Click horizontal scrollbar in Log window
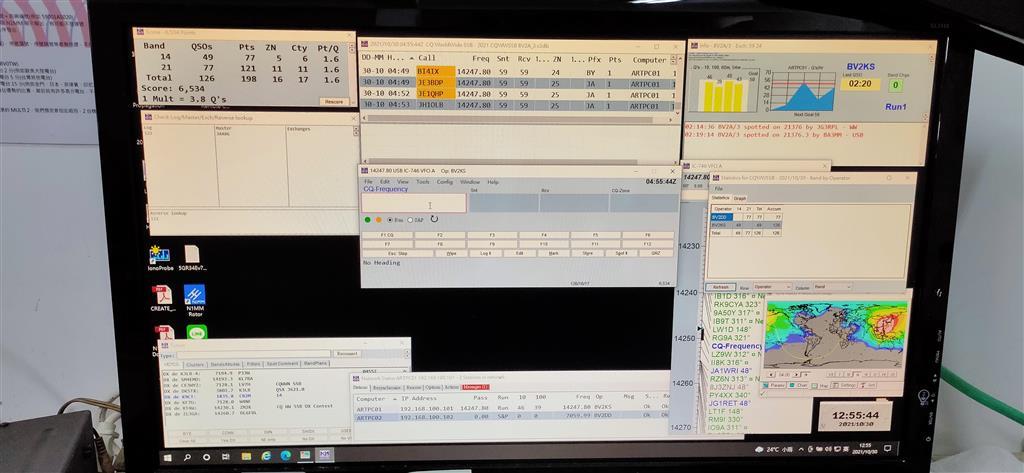This screenshot has width=1024, height=473. click(x=516, y=118)
